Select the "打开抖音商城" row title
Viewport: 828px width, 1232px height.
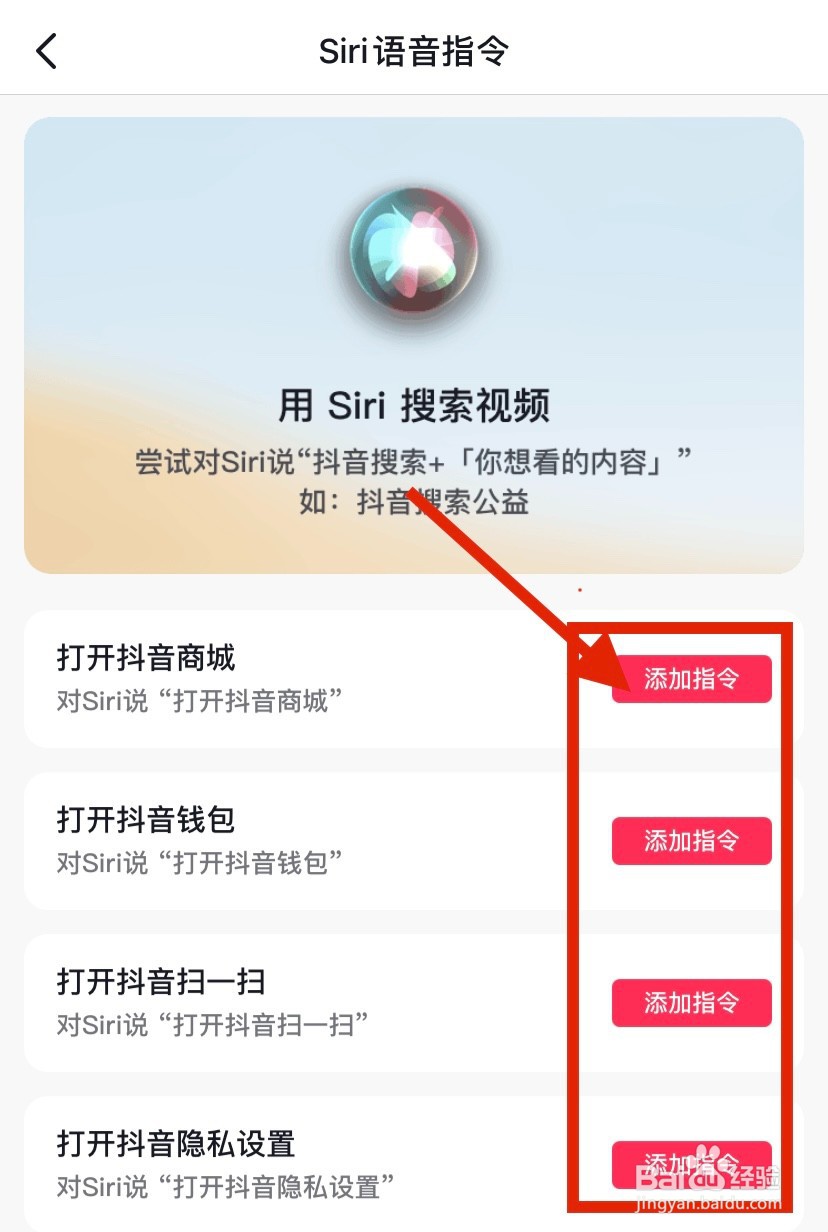point(146,658)
